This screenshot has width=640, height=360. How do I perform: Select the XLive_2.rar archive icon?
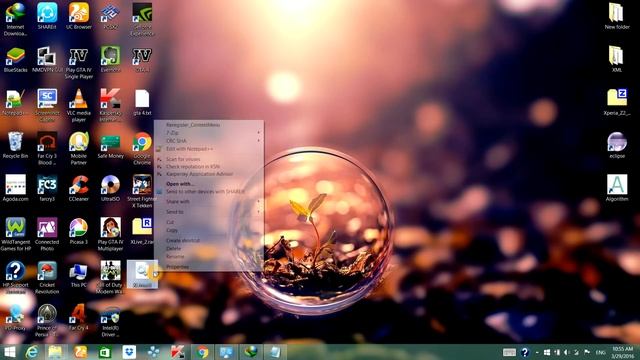point(142,231)
